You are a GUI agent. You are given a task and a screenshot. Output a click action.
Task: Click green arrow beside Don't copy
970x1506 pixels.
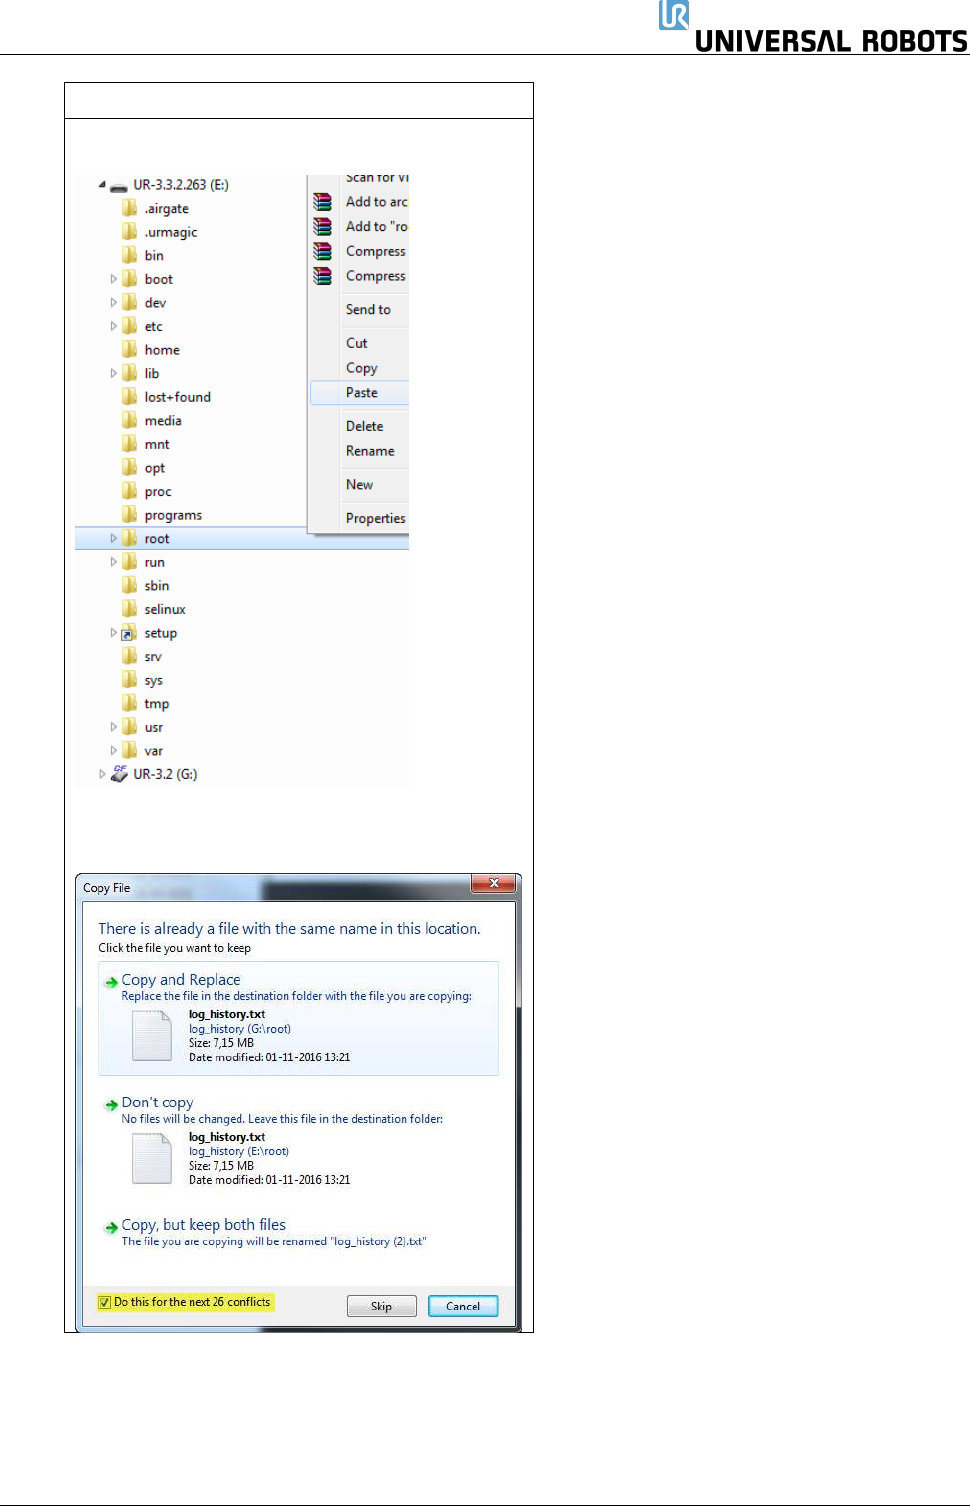(x=112, y=1105)
